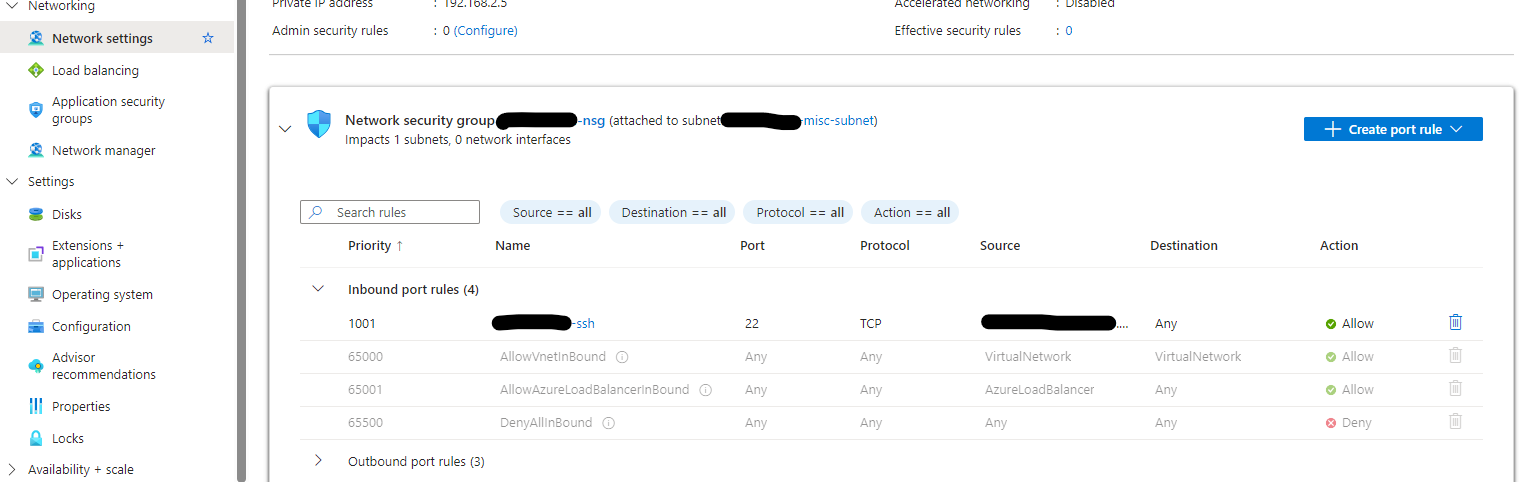Screen dimensions: 1519x482
Task: Open the Locks settings page
Action: pyautogui.click(x=68, y=438)
